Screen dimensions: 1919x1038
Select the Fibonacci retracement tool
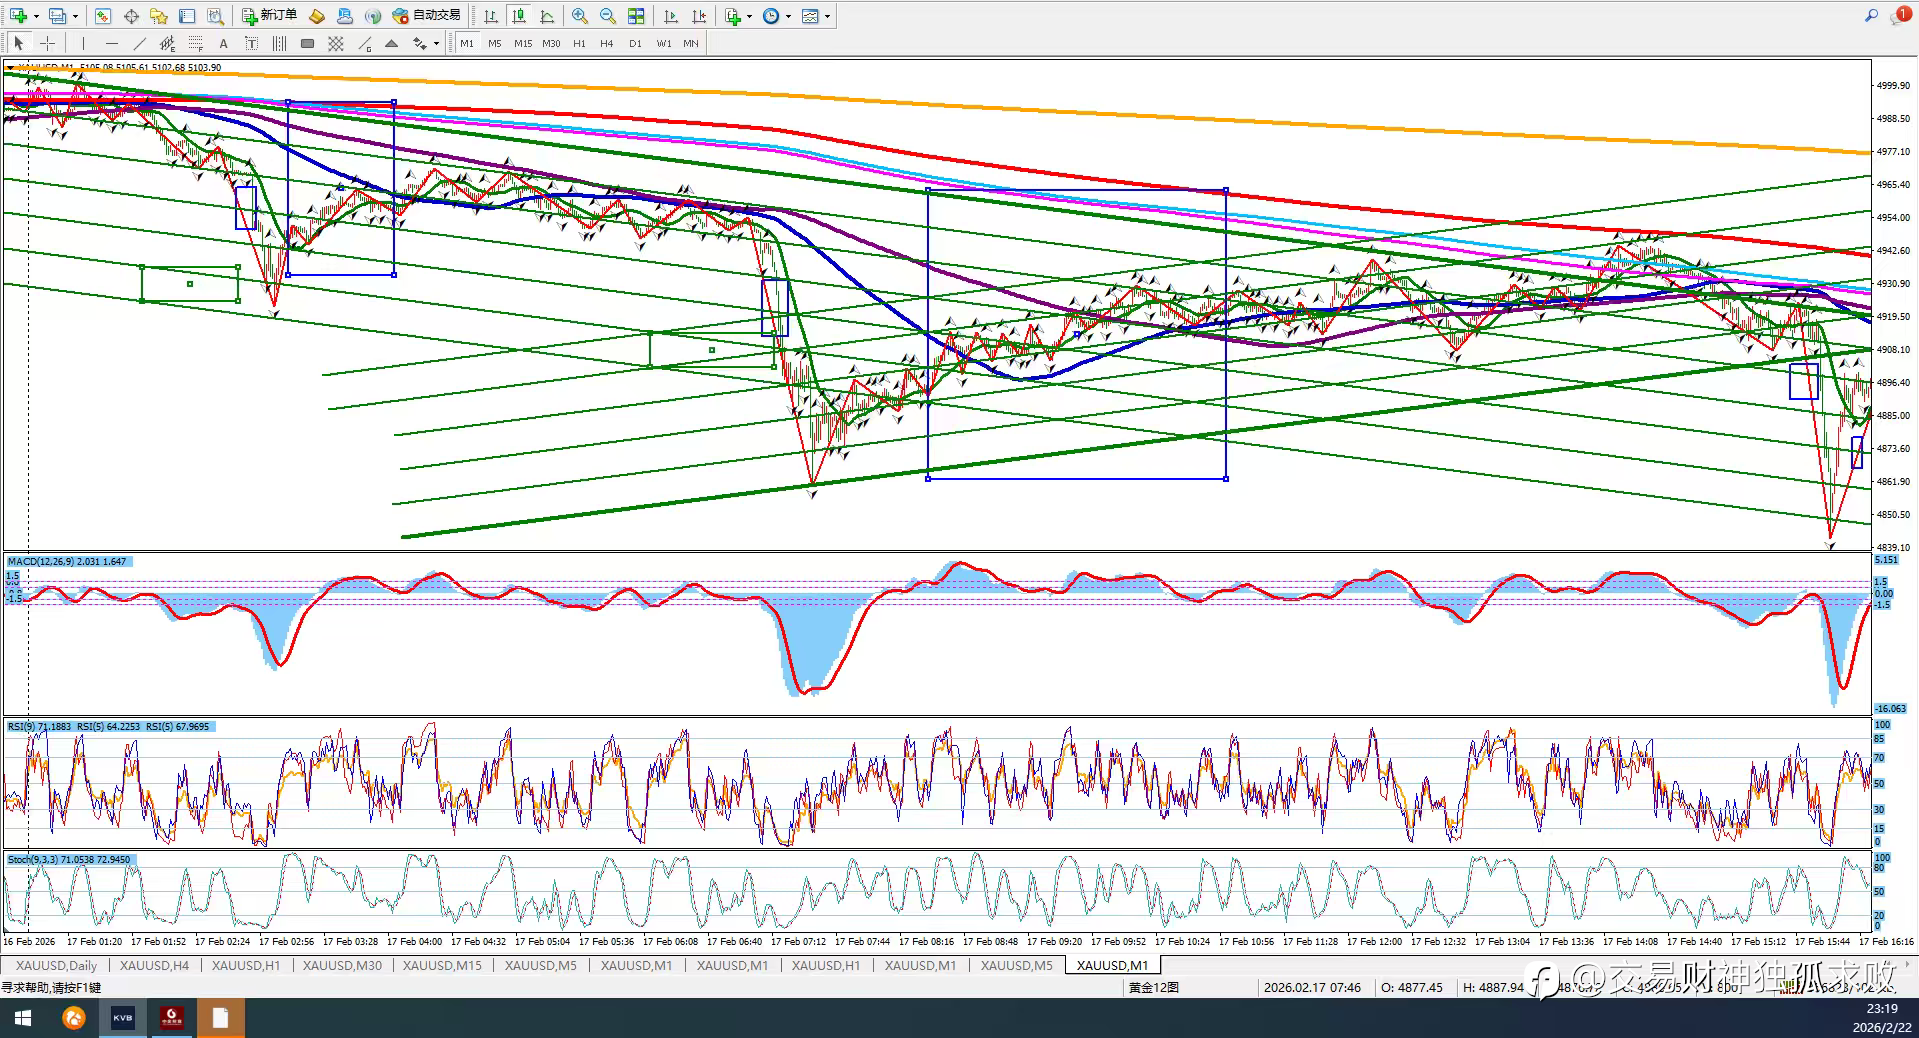[195, 43]
